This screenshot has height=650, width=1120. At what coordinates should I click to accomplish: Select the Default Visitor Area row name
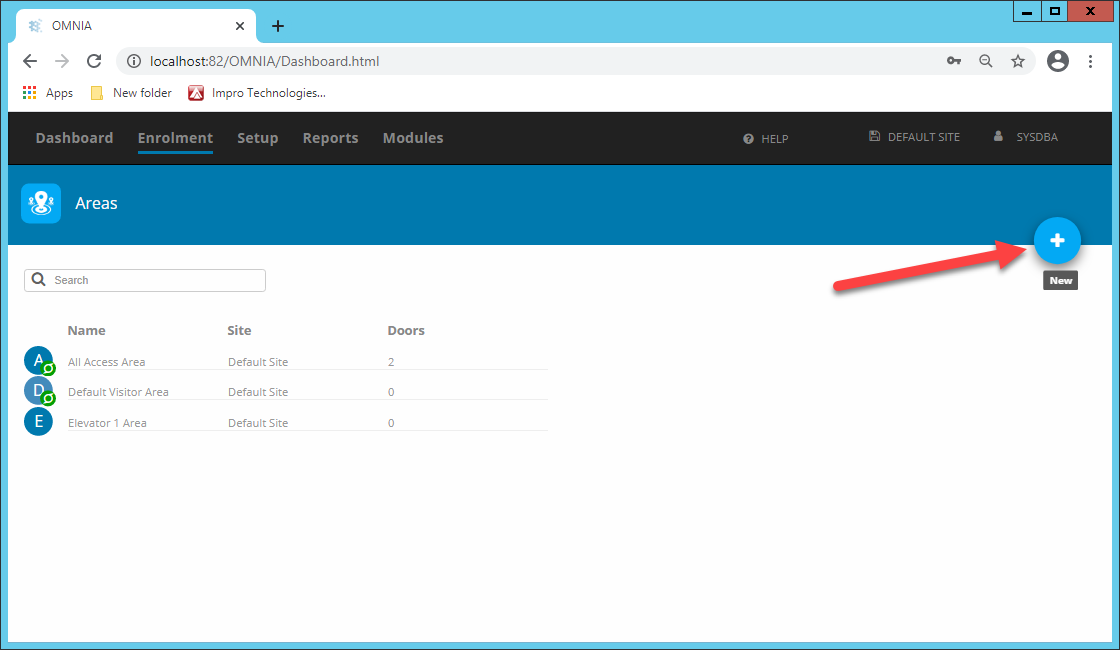click(x=118, y=392)
